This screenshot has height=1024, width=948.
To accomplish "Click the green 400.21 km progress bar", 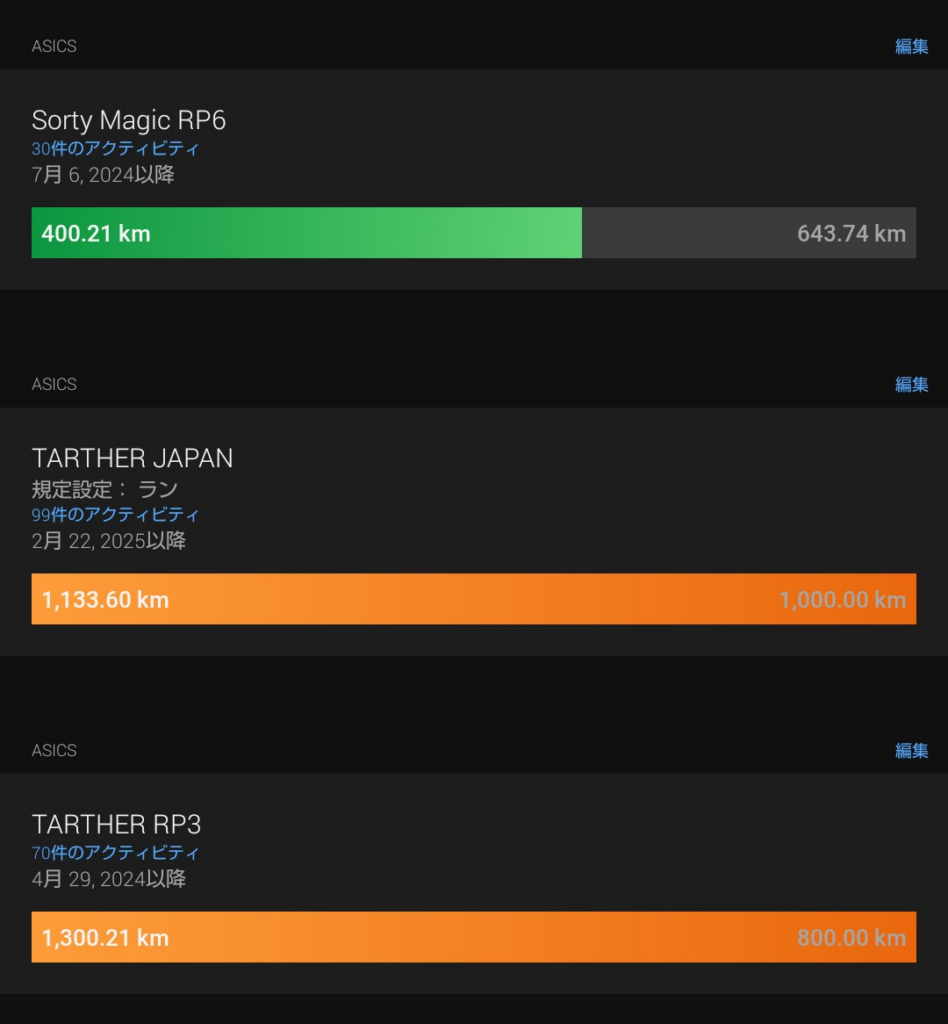I will (x=306, y=233).
